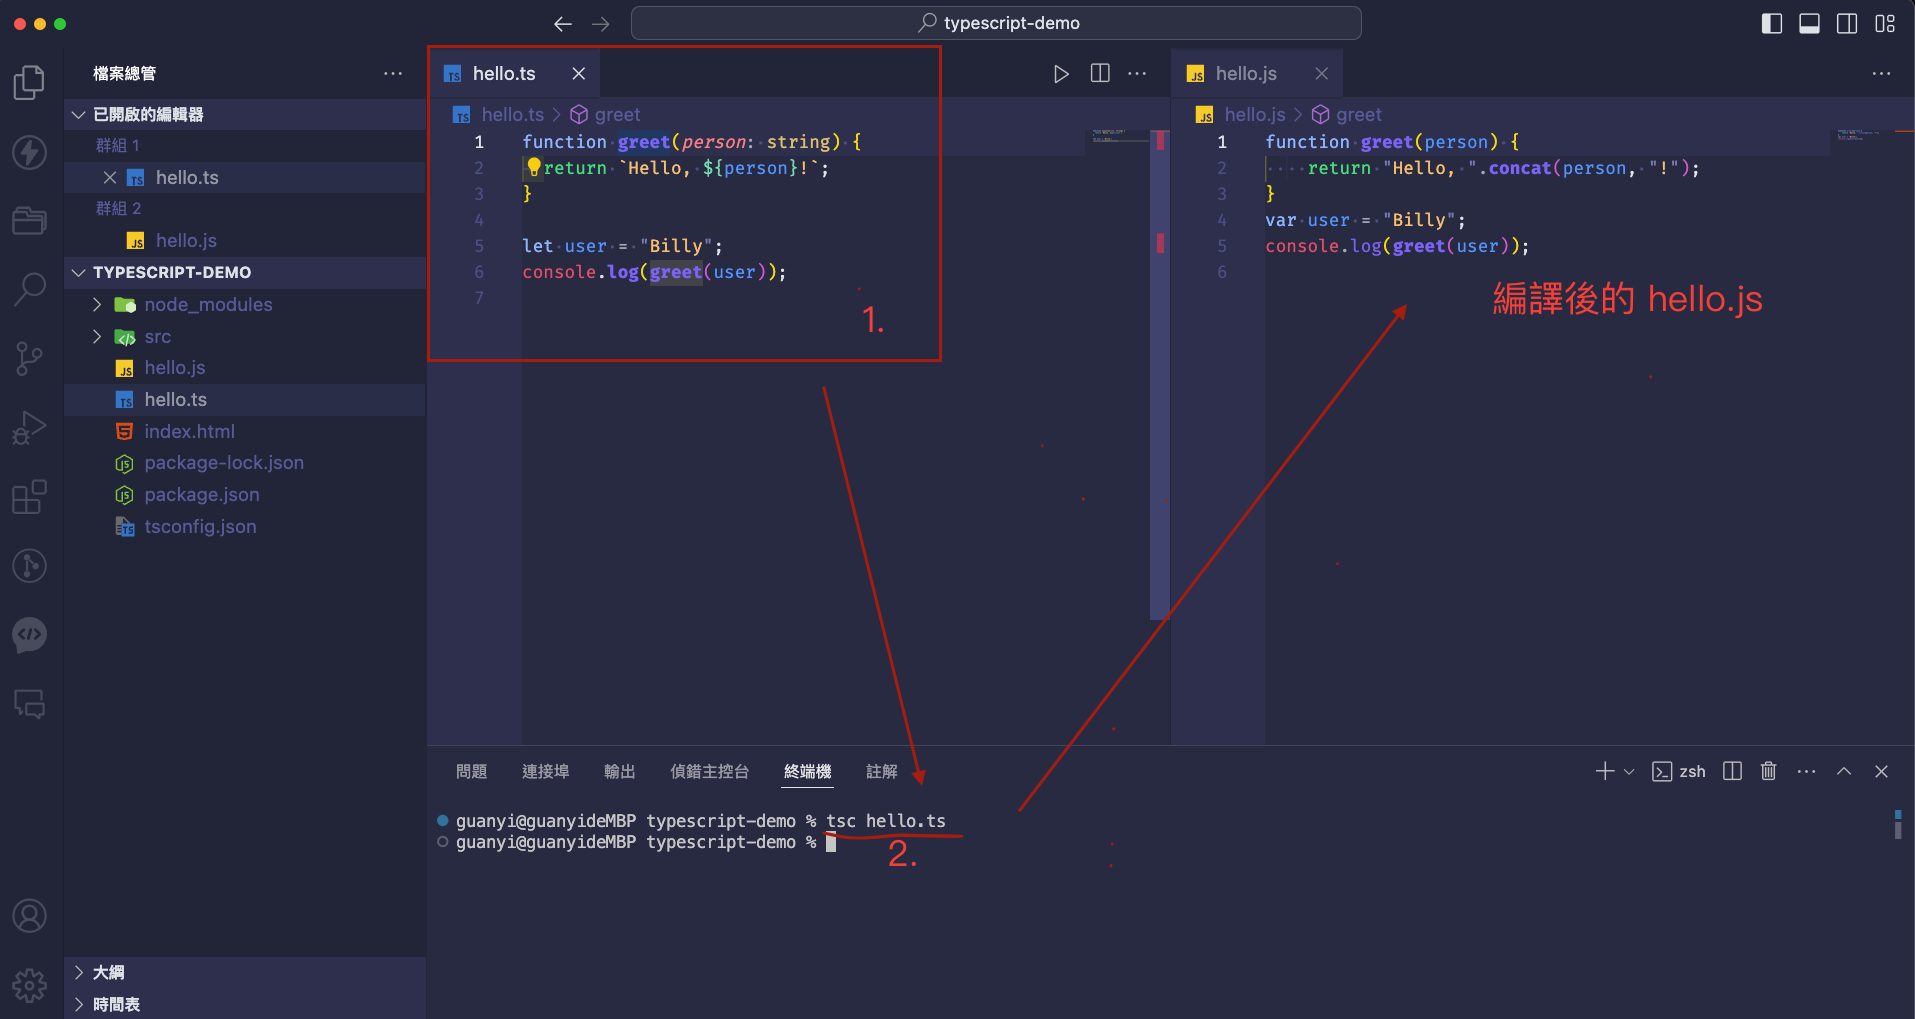Open the Comments panel tab
This screenshot has width=1915, height=1019.
pyautogui.click(x=881, y=771)
